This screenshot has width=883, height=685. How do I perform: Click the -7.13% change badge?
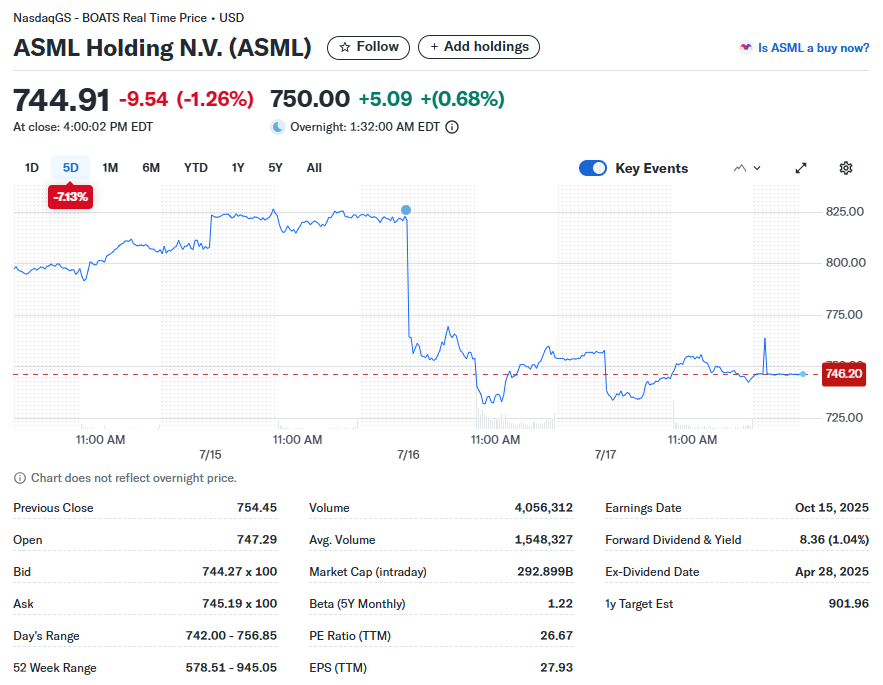click(x=70, y=197)
